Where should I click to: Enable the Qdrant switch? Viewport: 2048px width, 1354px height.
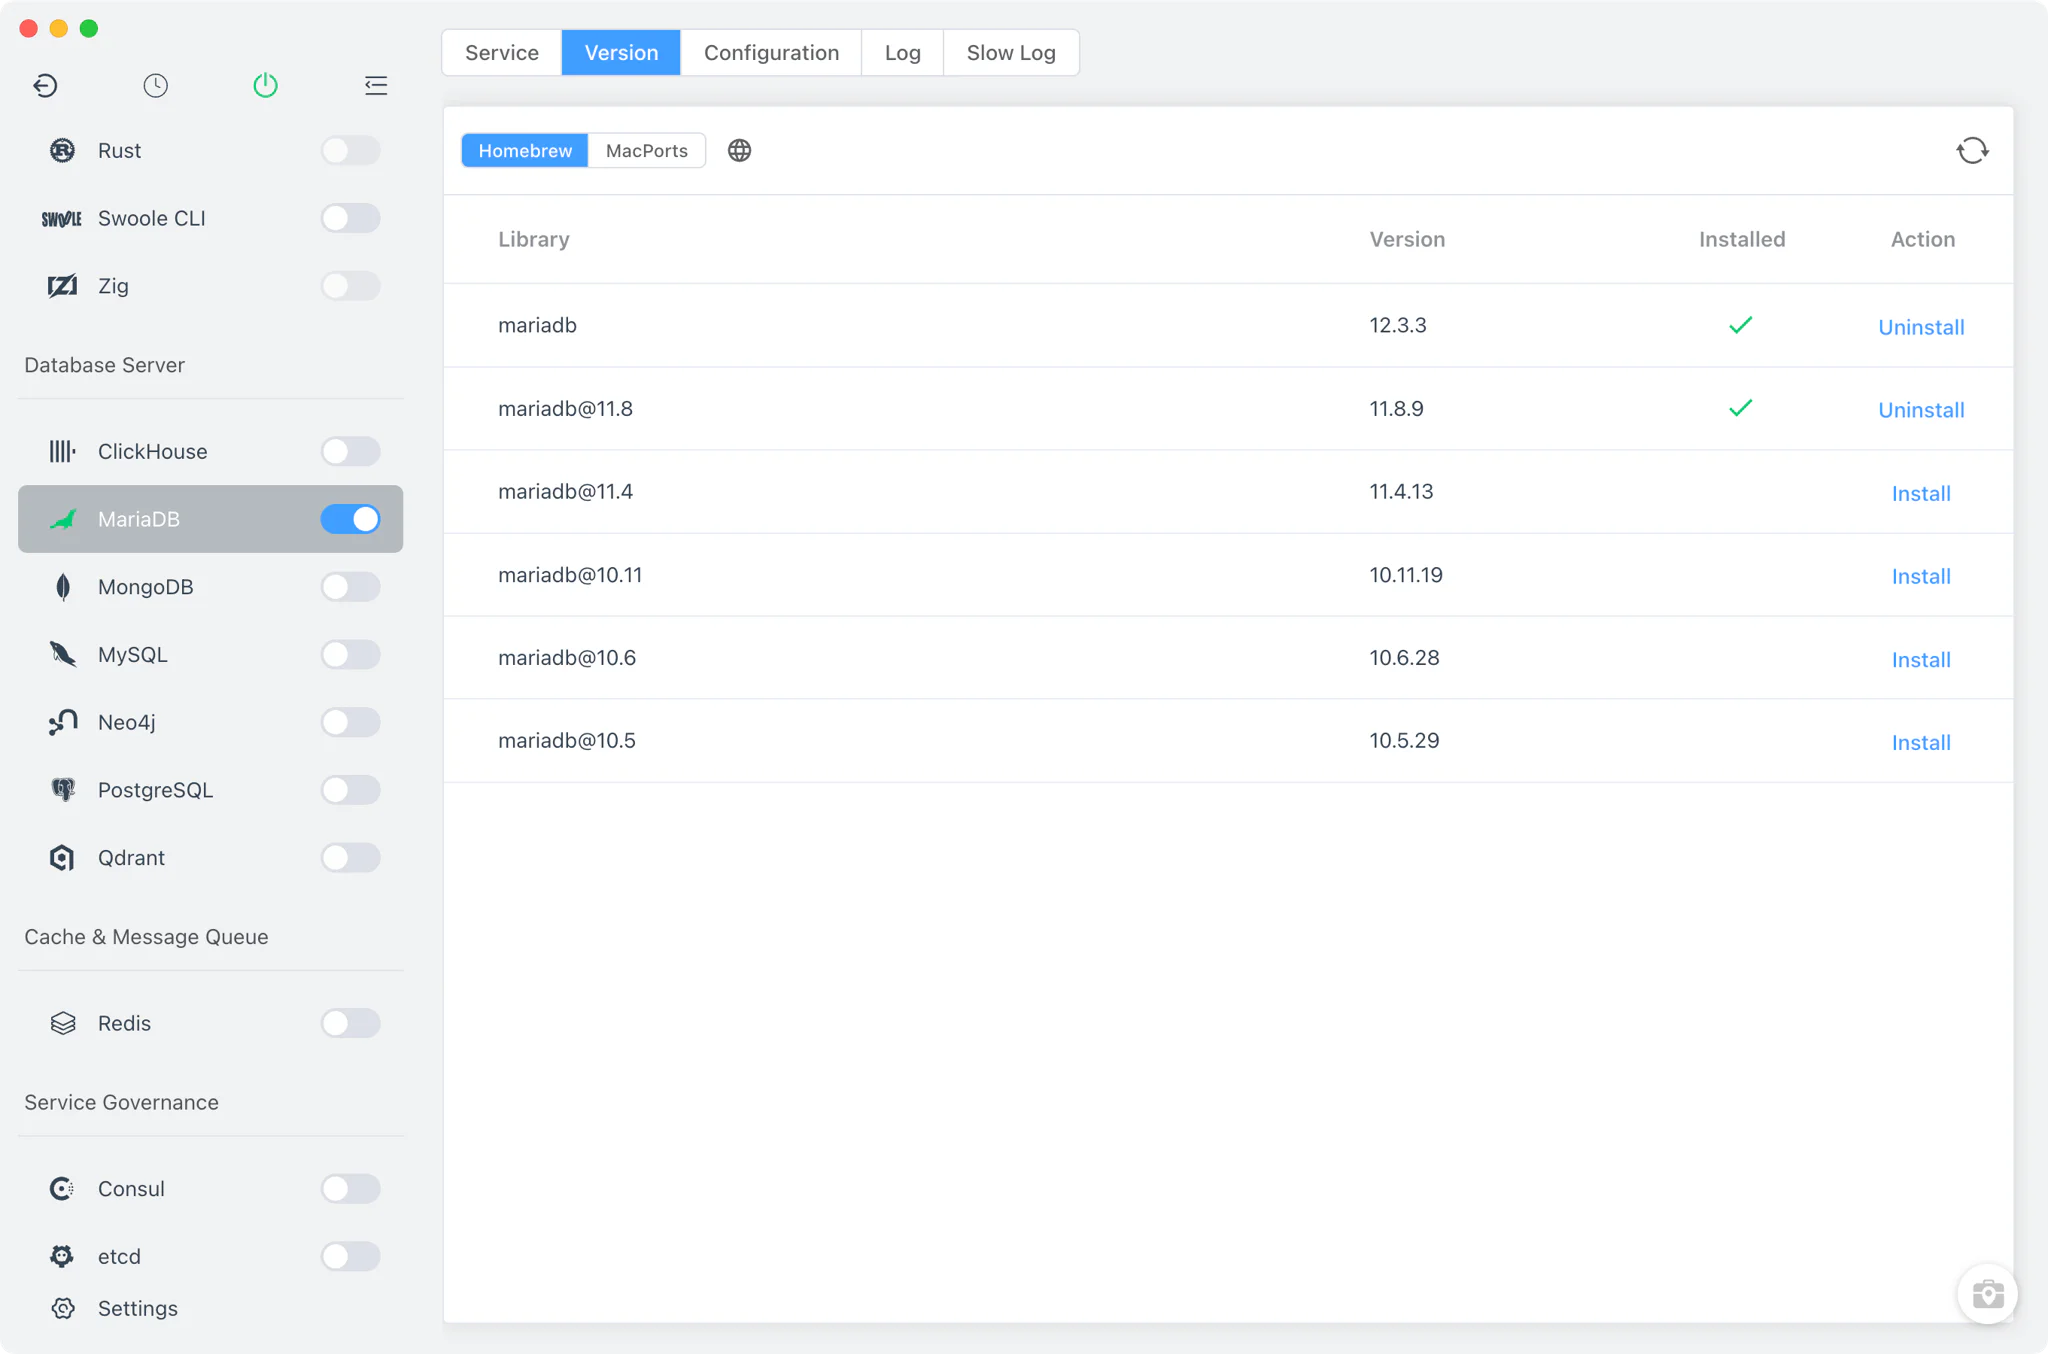point(350,858)
